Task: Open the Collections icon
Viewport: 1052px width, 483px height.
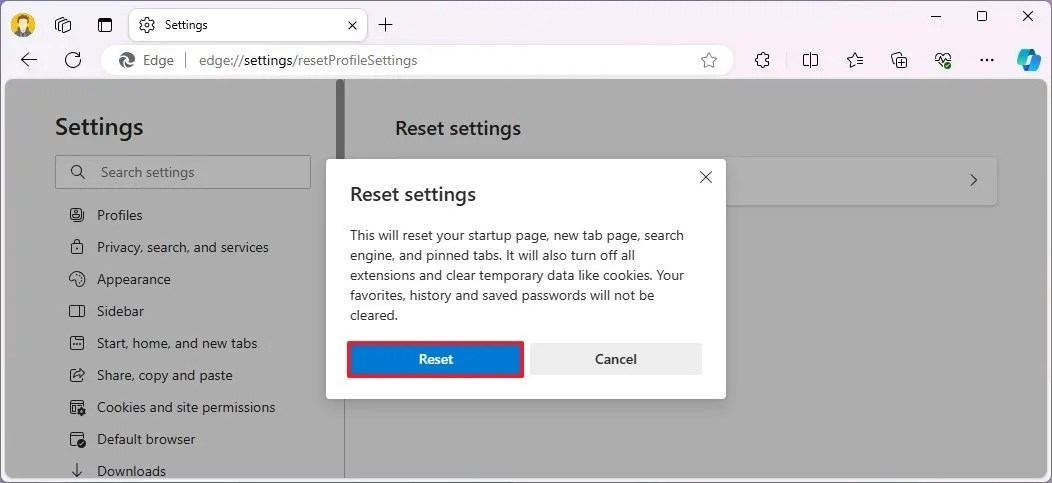Action: pos(899,60)
